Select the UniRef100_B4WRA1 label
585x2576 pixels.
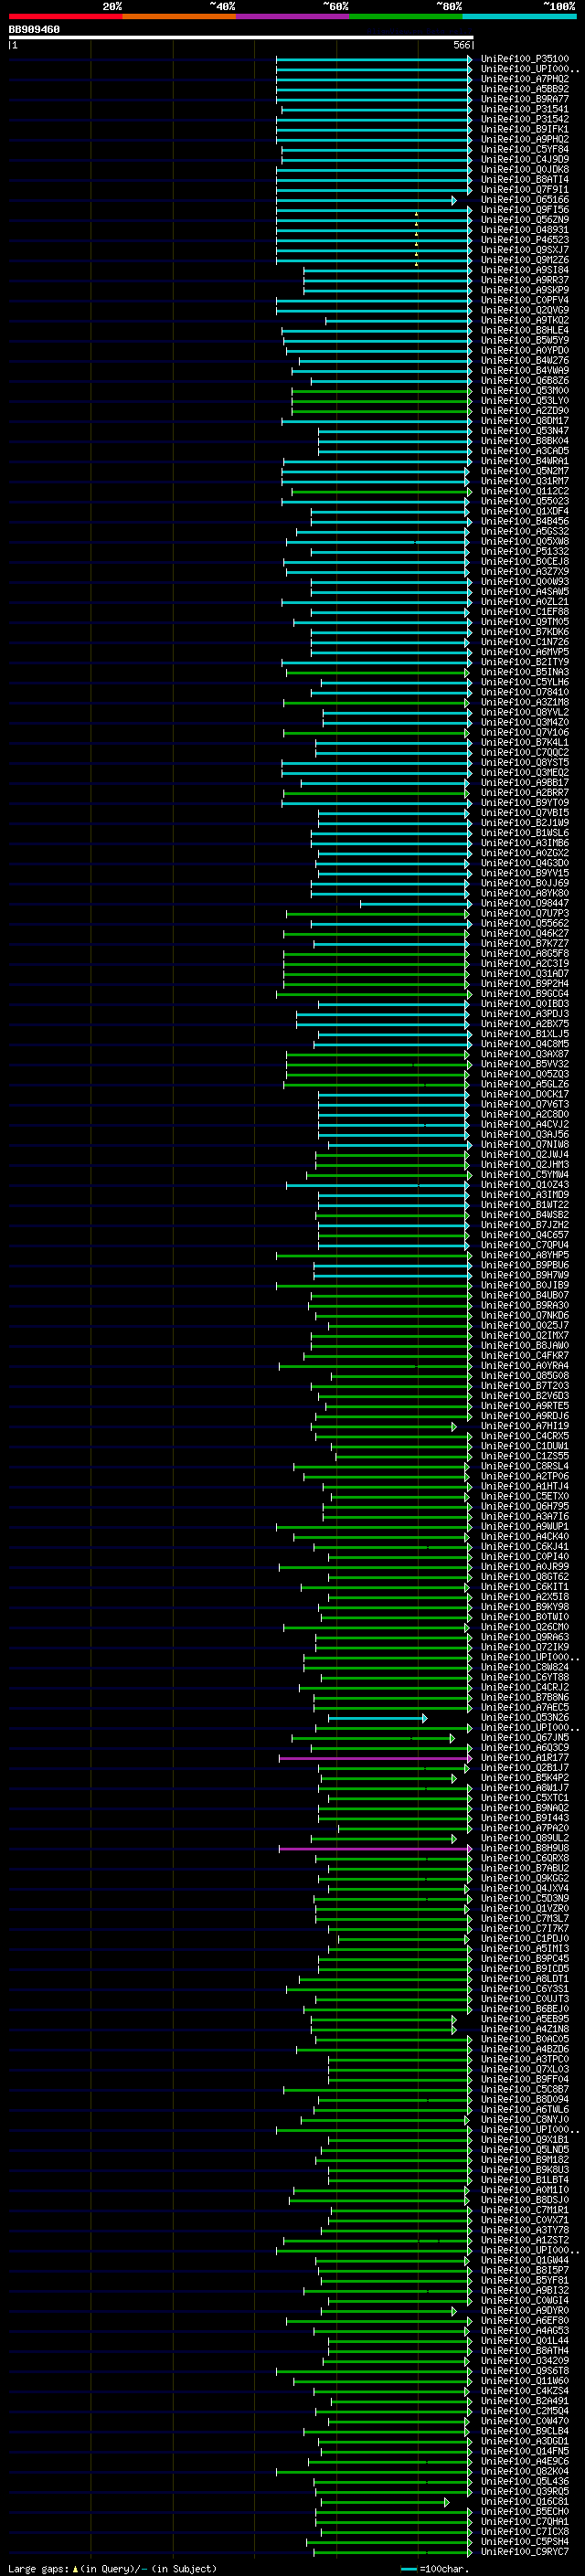tap(524, 461)
